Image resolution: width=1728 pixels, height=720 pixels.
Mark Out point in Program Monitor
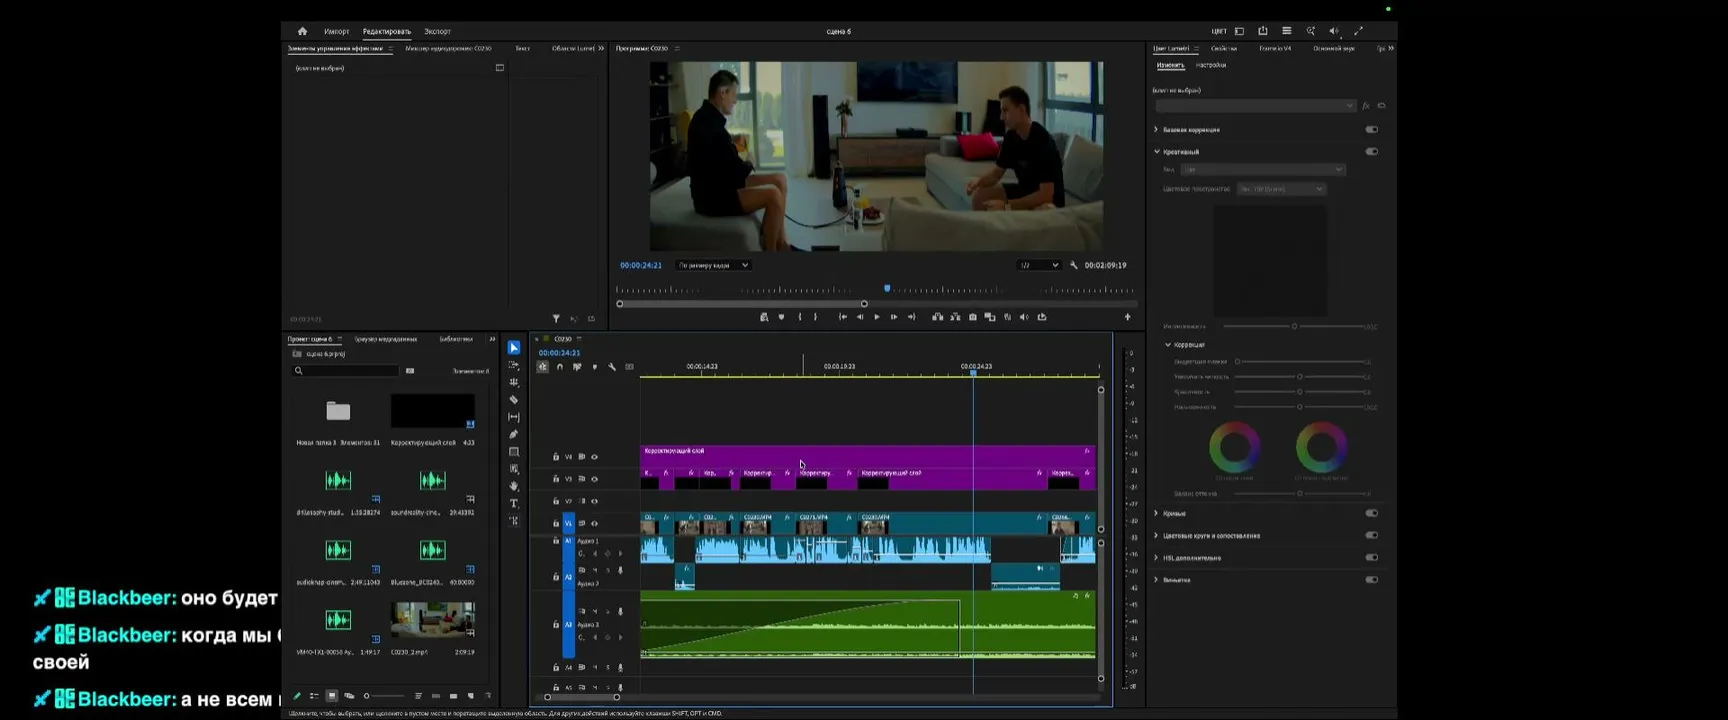(x=816, y=317)
